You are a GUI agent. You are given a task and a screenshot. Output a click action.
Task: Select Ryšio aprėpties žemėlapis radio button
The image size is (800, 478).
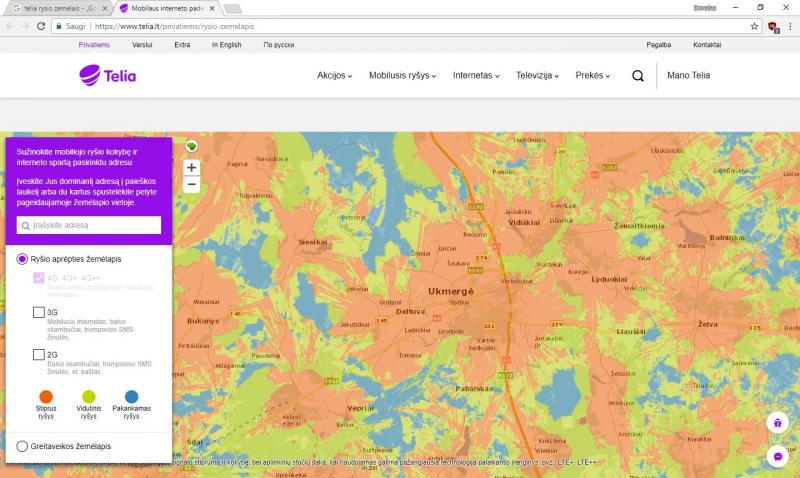[x=22, y=259]
